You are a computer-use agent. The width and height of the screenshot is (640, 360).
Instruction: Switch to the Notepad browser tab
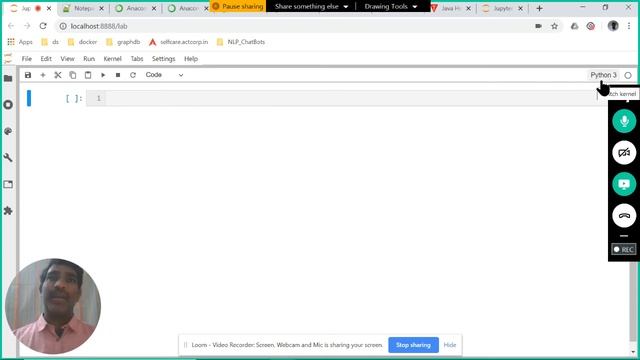pos(83,8)
